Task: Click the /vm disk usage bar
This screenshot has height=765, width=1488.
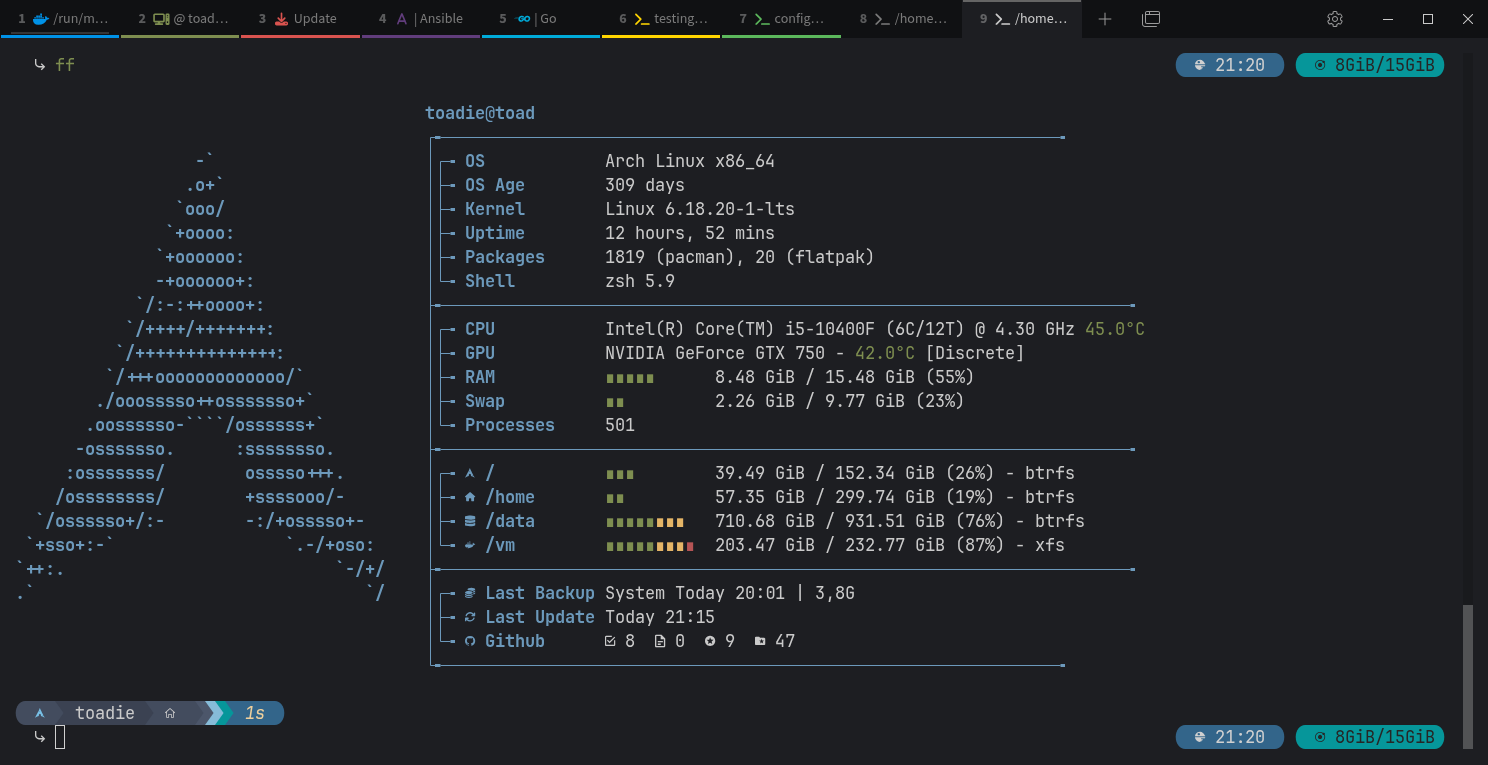Action: coord(649,546)
